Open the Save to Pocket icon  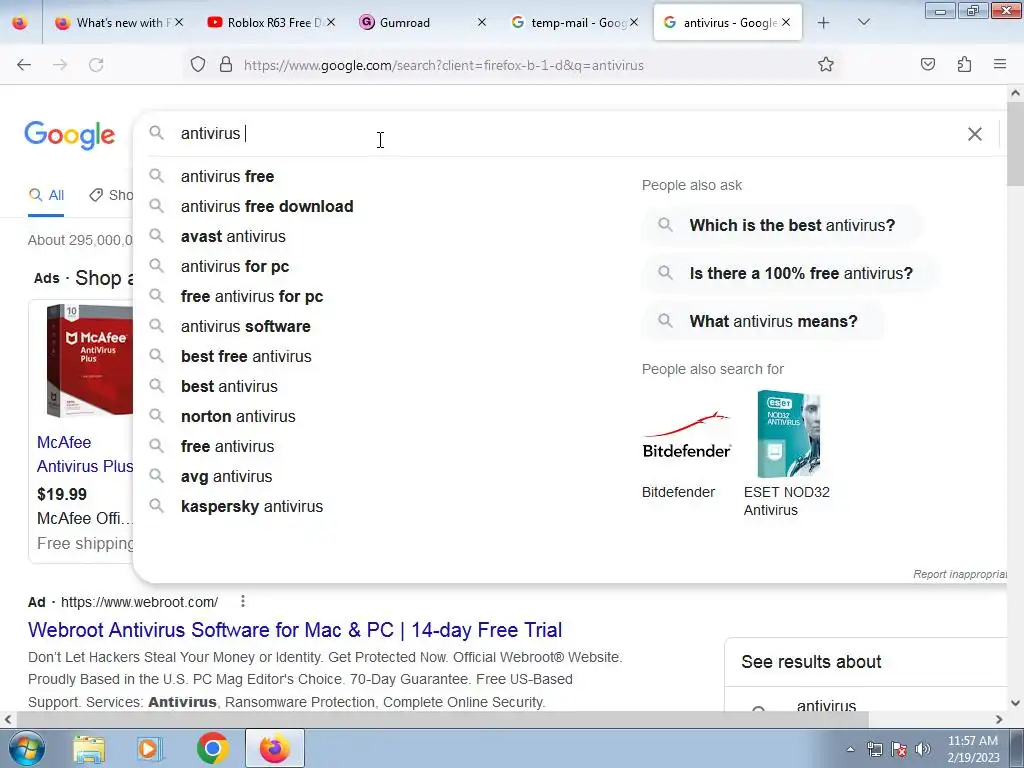point(928,65)
